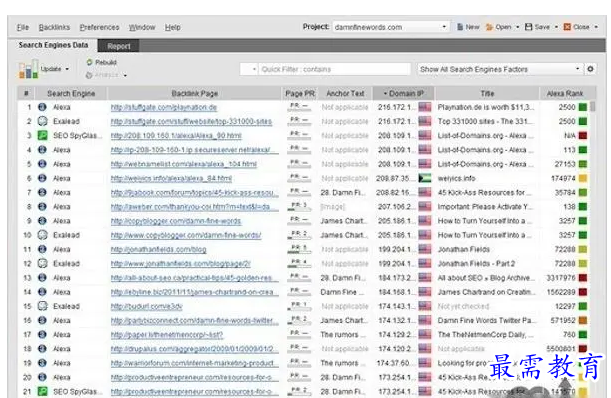Select the title 'Jonathan Fields - Part 2'
This screenshot has height=398, width=611.
click(476, 264)
